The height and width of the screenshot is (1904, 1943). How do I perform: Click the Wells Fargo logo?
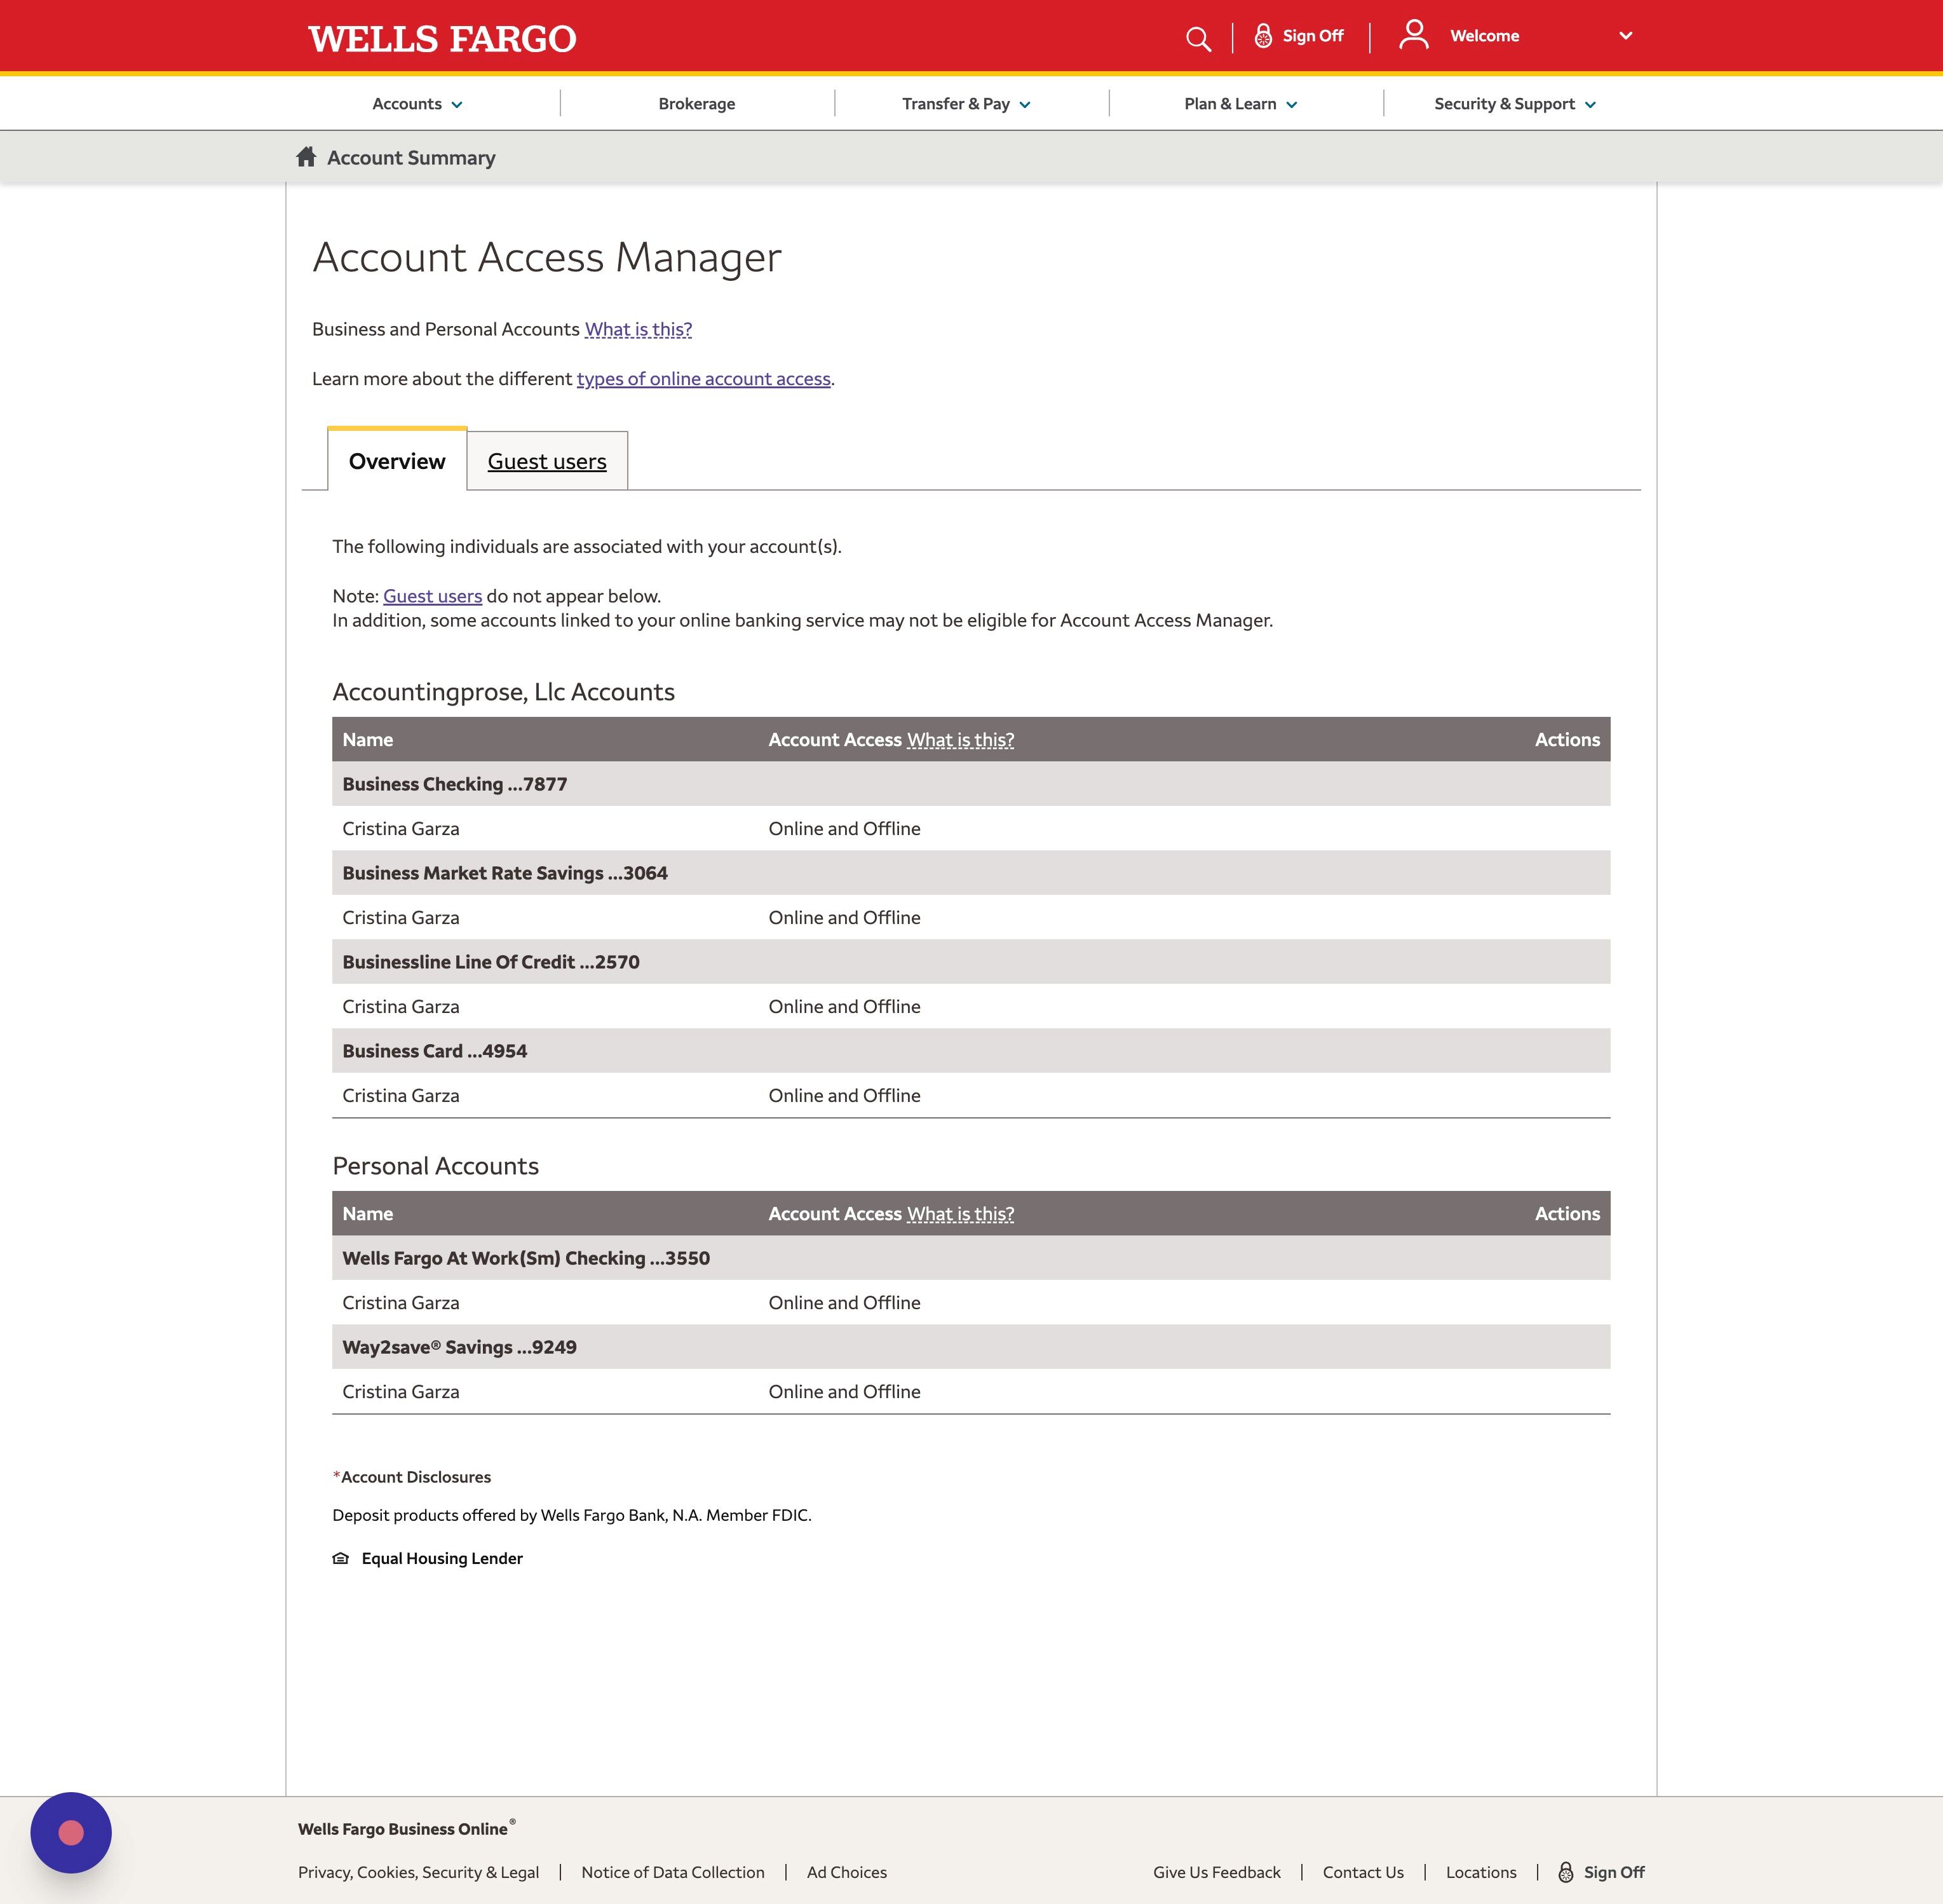[440, 37]
